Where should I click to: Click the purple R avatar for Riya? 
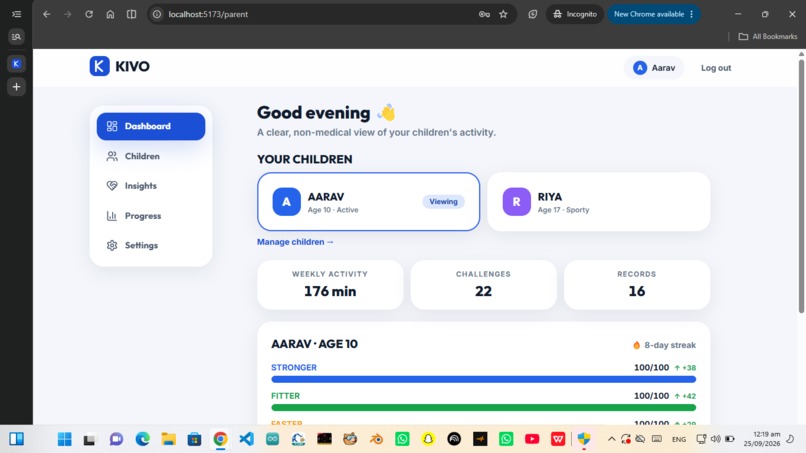(516, 202)
